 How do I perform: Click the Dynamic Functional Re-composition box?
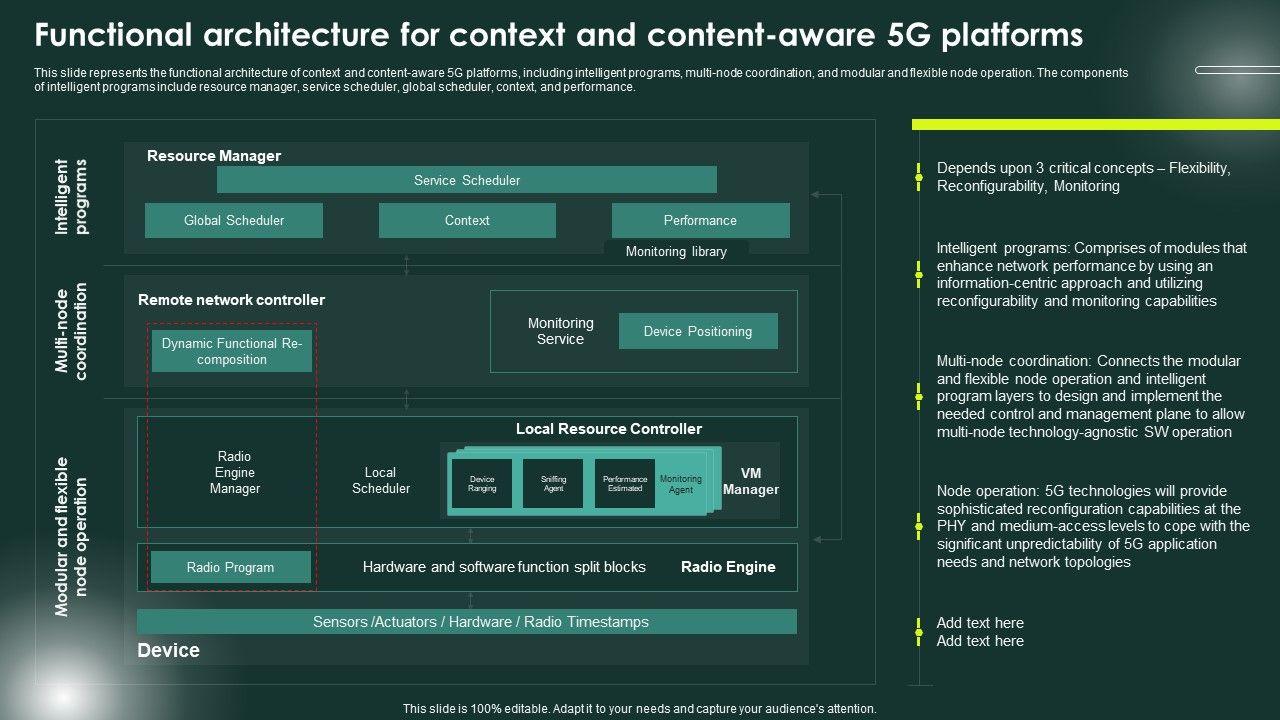click(232, 352)
